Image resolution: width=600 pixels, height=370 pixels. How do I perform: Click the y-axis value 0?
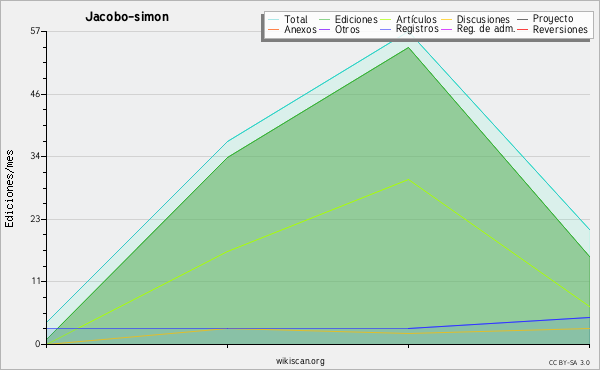pyautogui.click(x=38, y=344)
